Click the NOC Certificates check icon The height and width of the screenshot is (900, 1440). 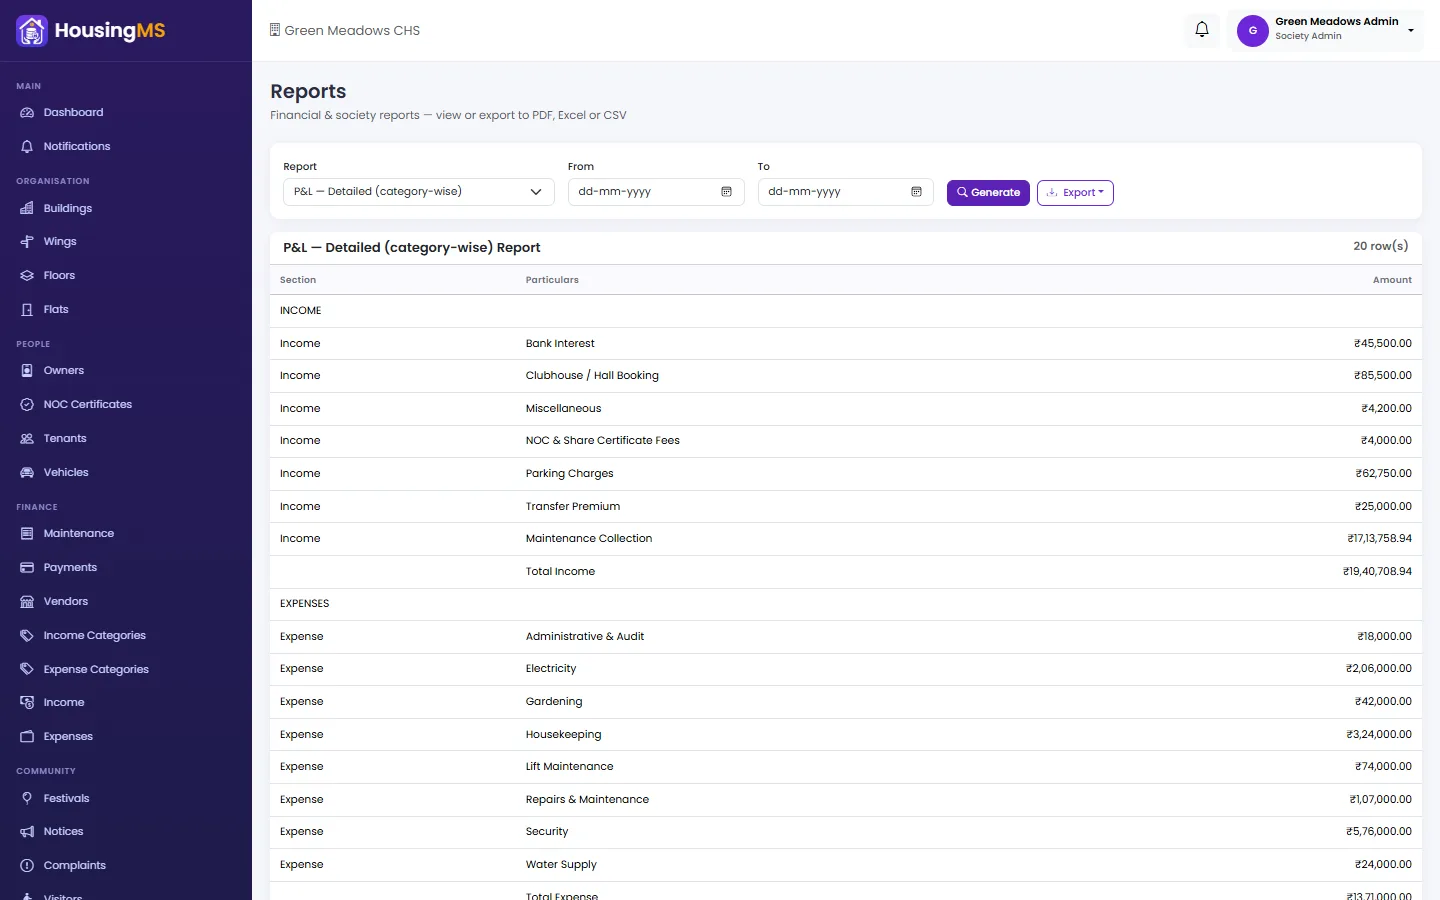click(27, 405)
